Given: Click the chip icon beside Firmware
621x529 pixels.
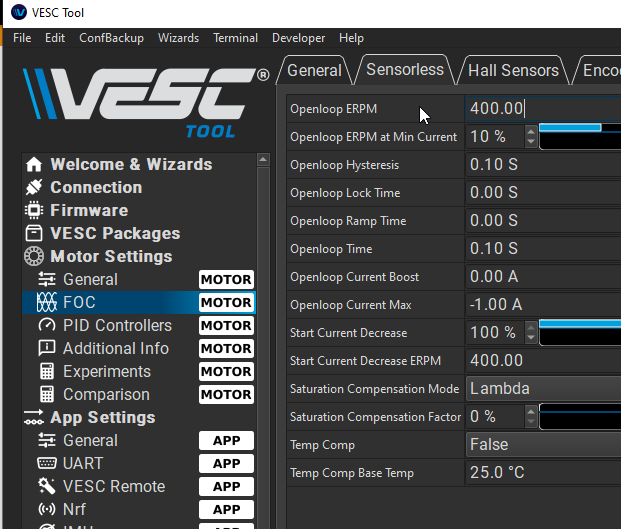Looking at the screenshot, I should pyautogui.click(x=34, y=211).
